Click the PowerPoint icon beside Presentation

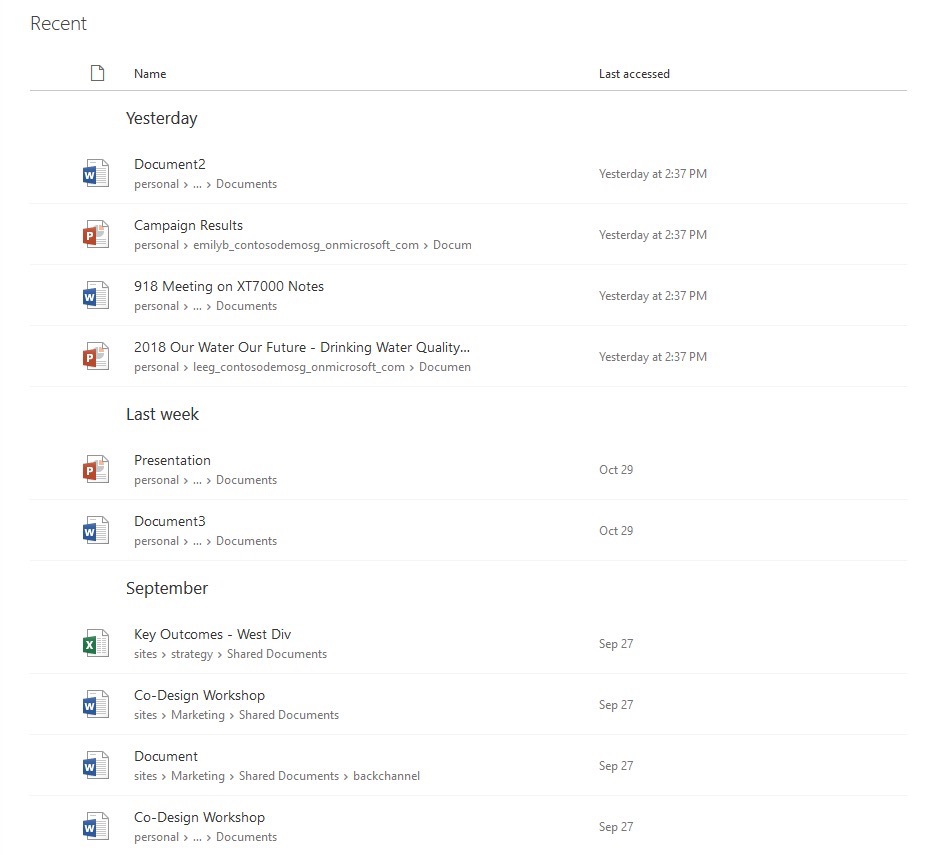[x=95, y=470]
